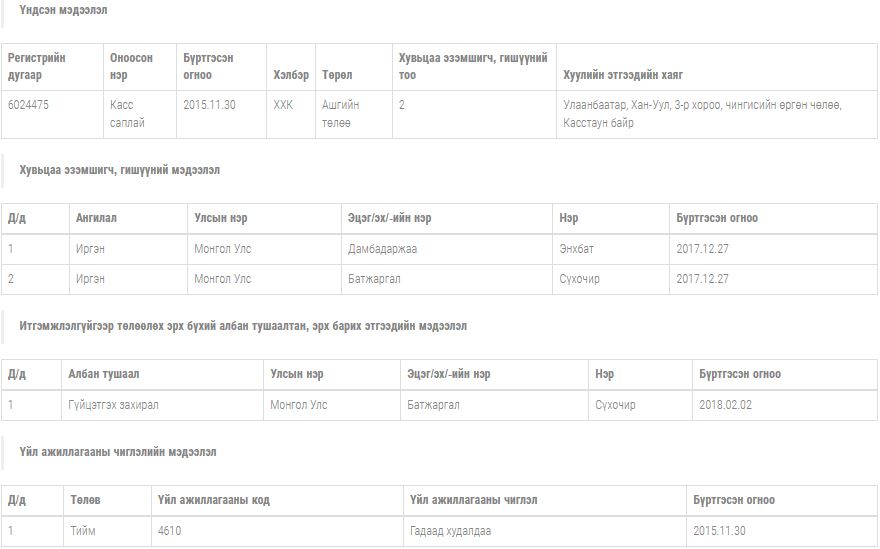880x549 pixels.
Task: Select the registration date 2018.02.02
Action: coord(726,405)
